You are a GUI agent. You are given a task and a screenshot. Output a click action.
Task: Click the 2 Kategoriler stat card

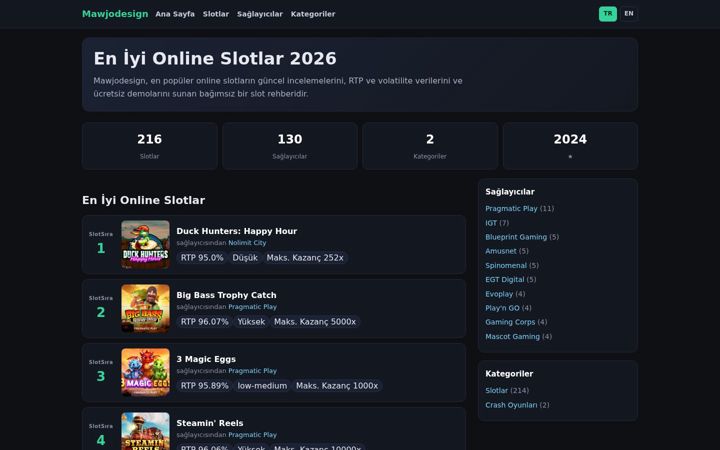point(430,146)
